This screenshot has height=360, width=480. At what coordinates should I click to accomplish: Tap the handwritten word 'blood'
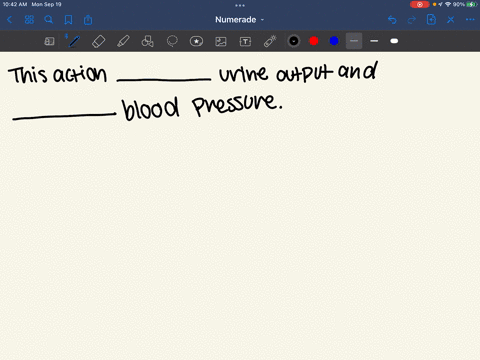[150, 109]
